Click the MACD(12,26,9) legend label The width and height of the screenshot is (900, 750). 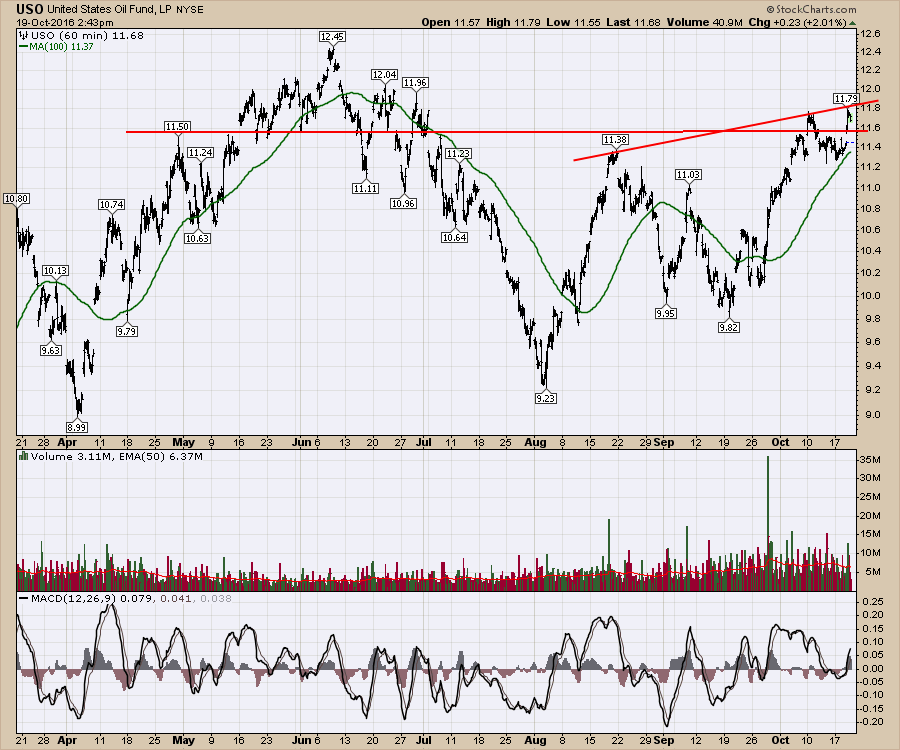(67, 598)
